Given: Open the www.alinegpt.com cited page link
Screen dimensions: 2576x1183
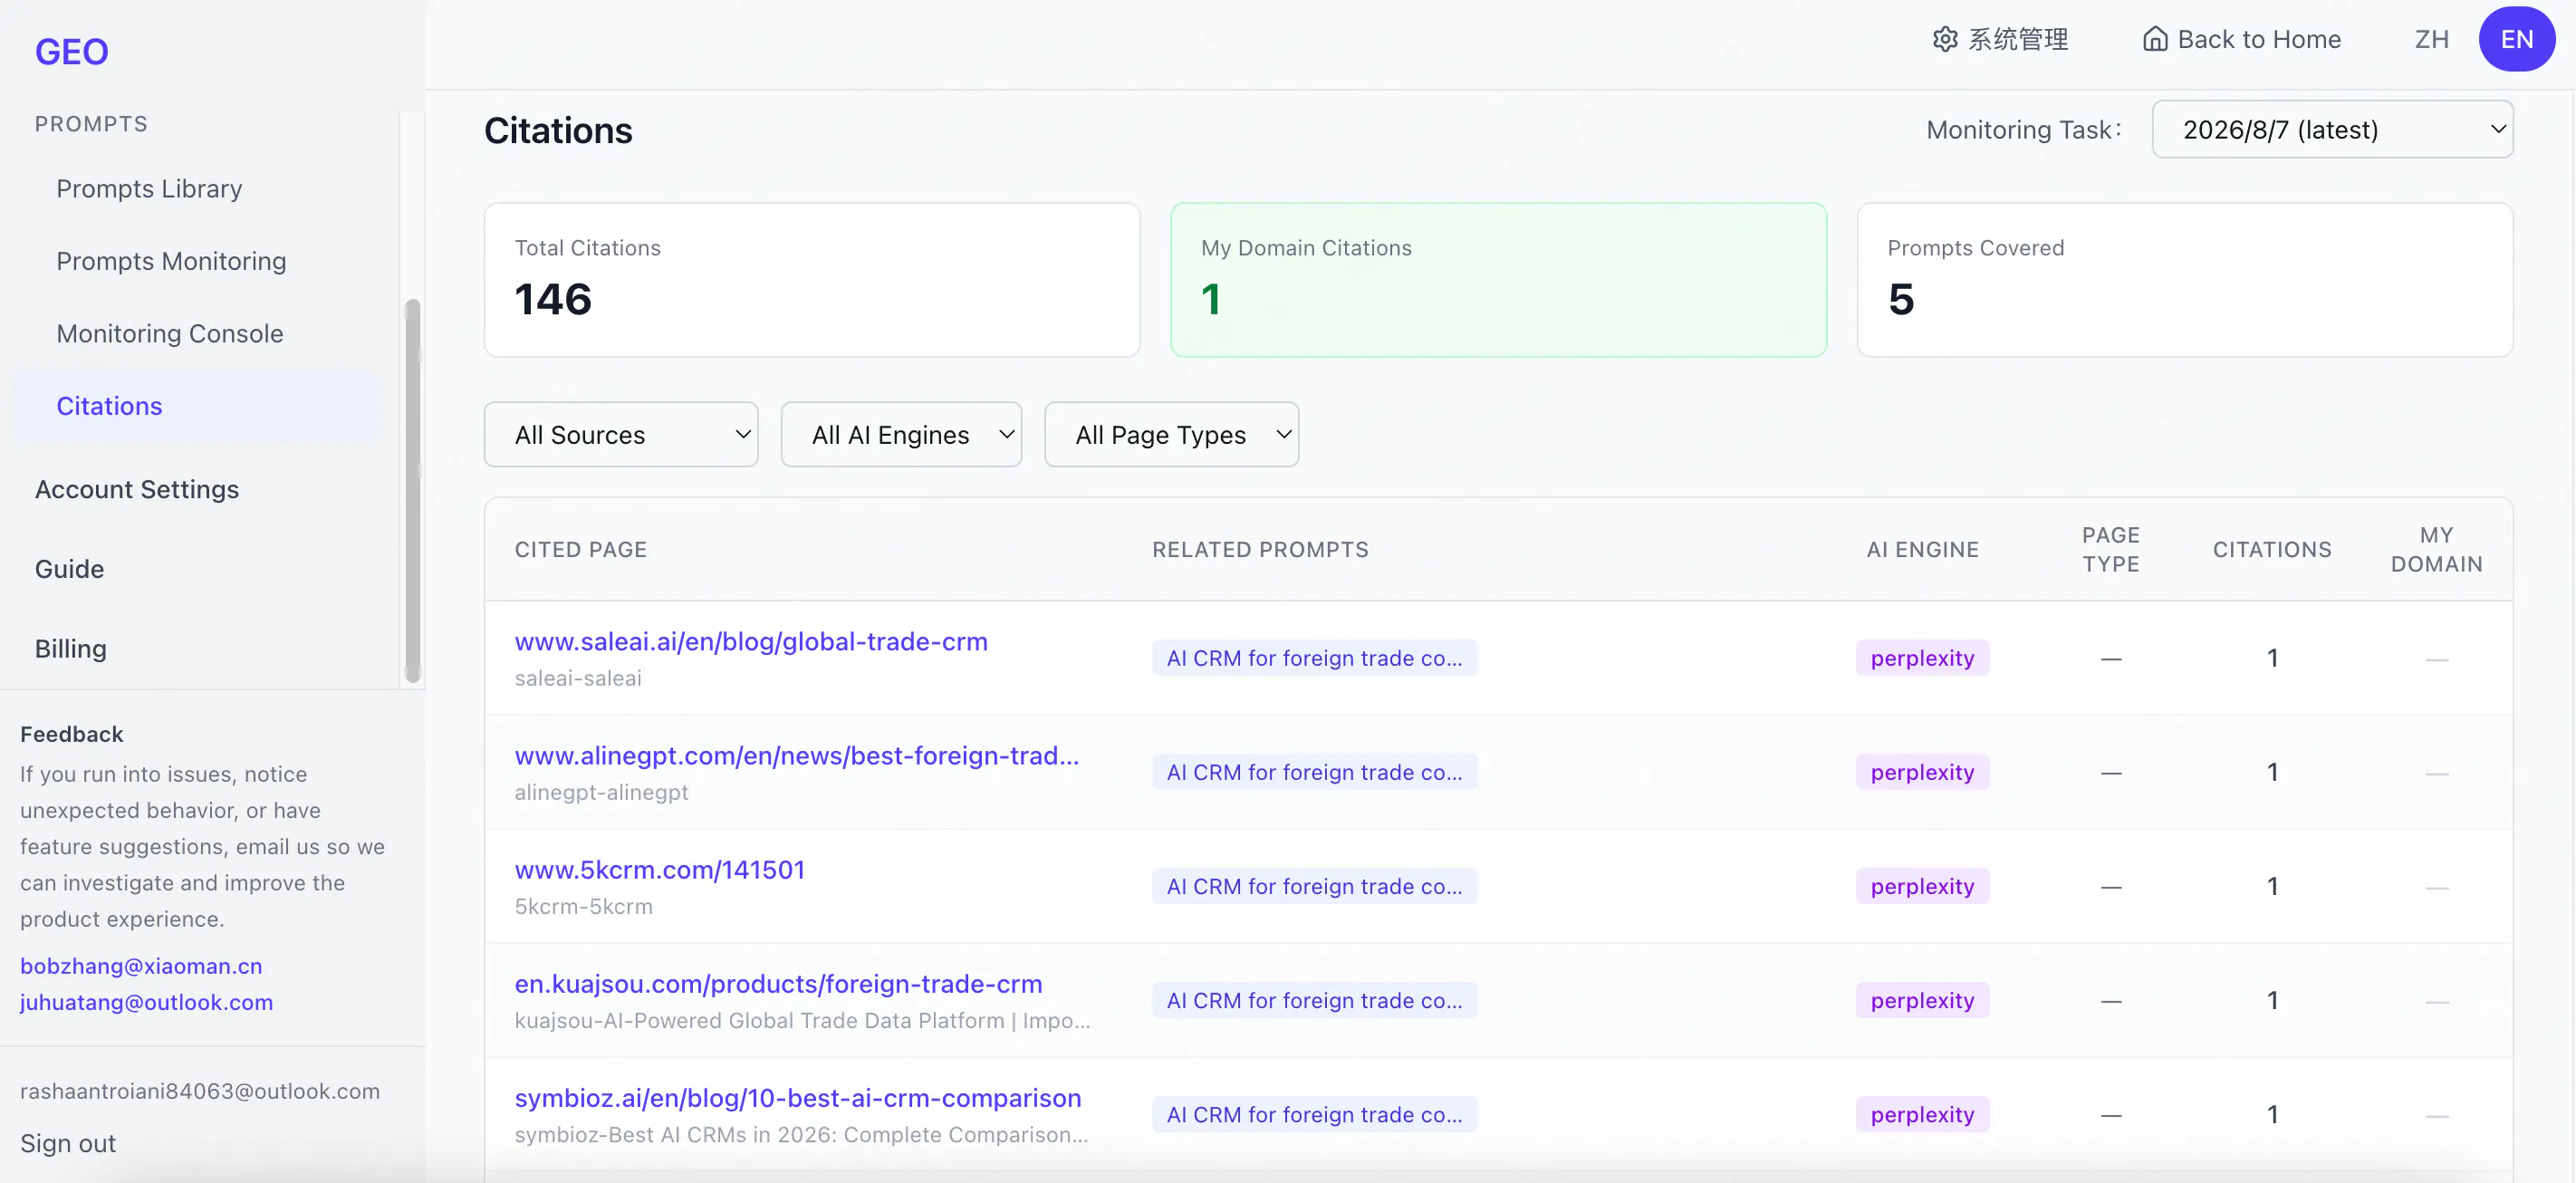Looking at the screenshot, I should tap(797, 756).
